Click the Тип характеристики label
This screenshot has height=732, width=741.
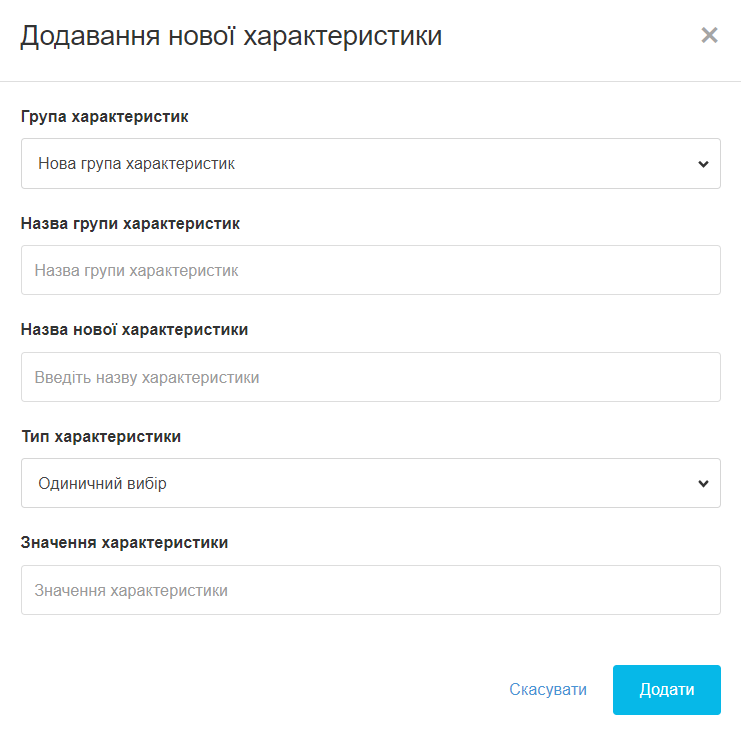101,437
